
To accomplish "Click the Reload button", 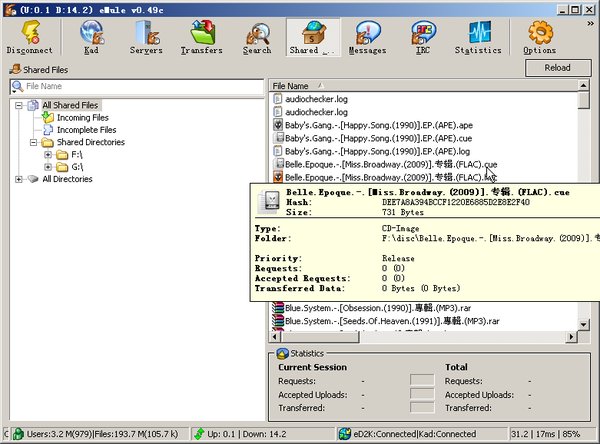I will [558, 68].
